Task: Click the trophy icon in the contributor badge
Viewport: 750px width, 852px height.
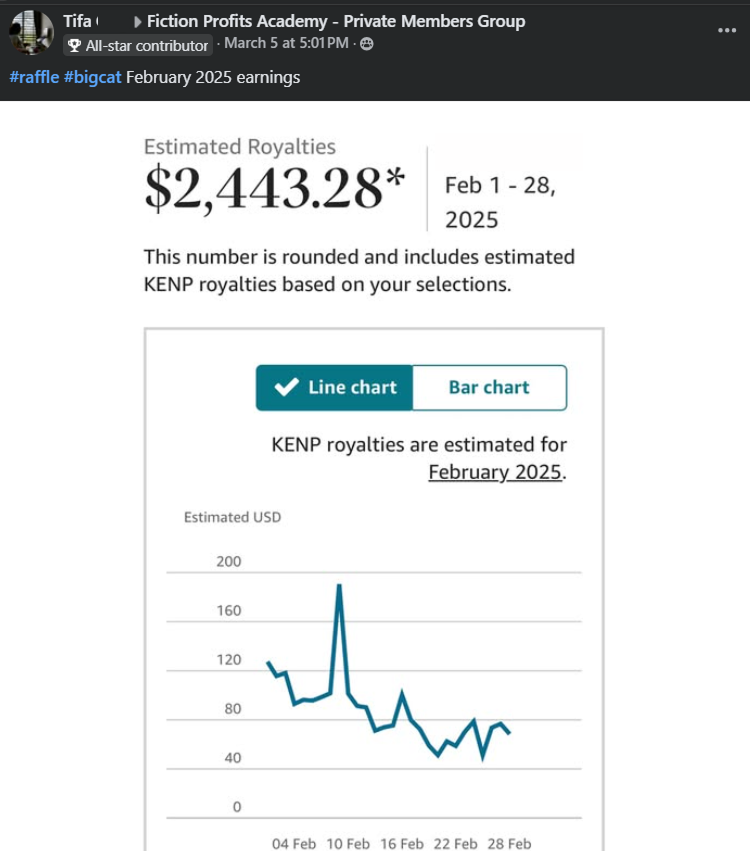Action: click(x=74, y=45)
